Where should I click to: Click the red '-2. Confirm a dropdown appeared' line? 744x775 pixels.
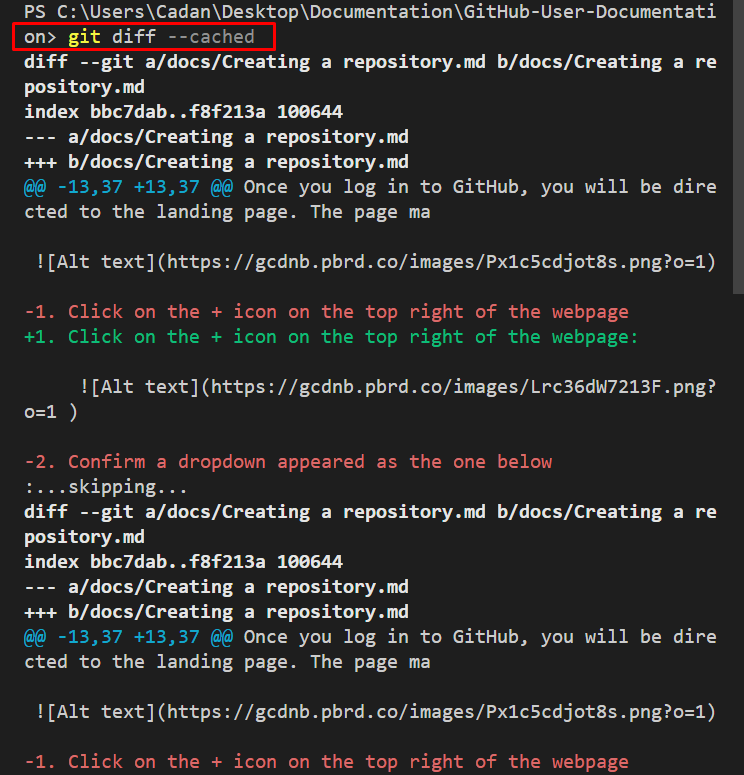(x=288, y=462)
